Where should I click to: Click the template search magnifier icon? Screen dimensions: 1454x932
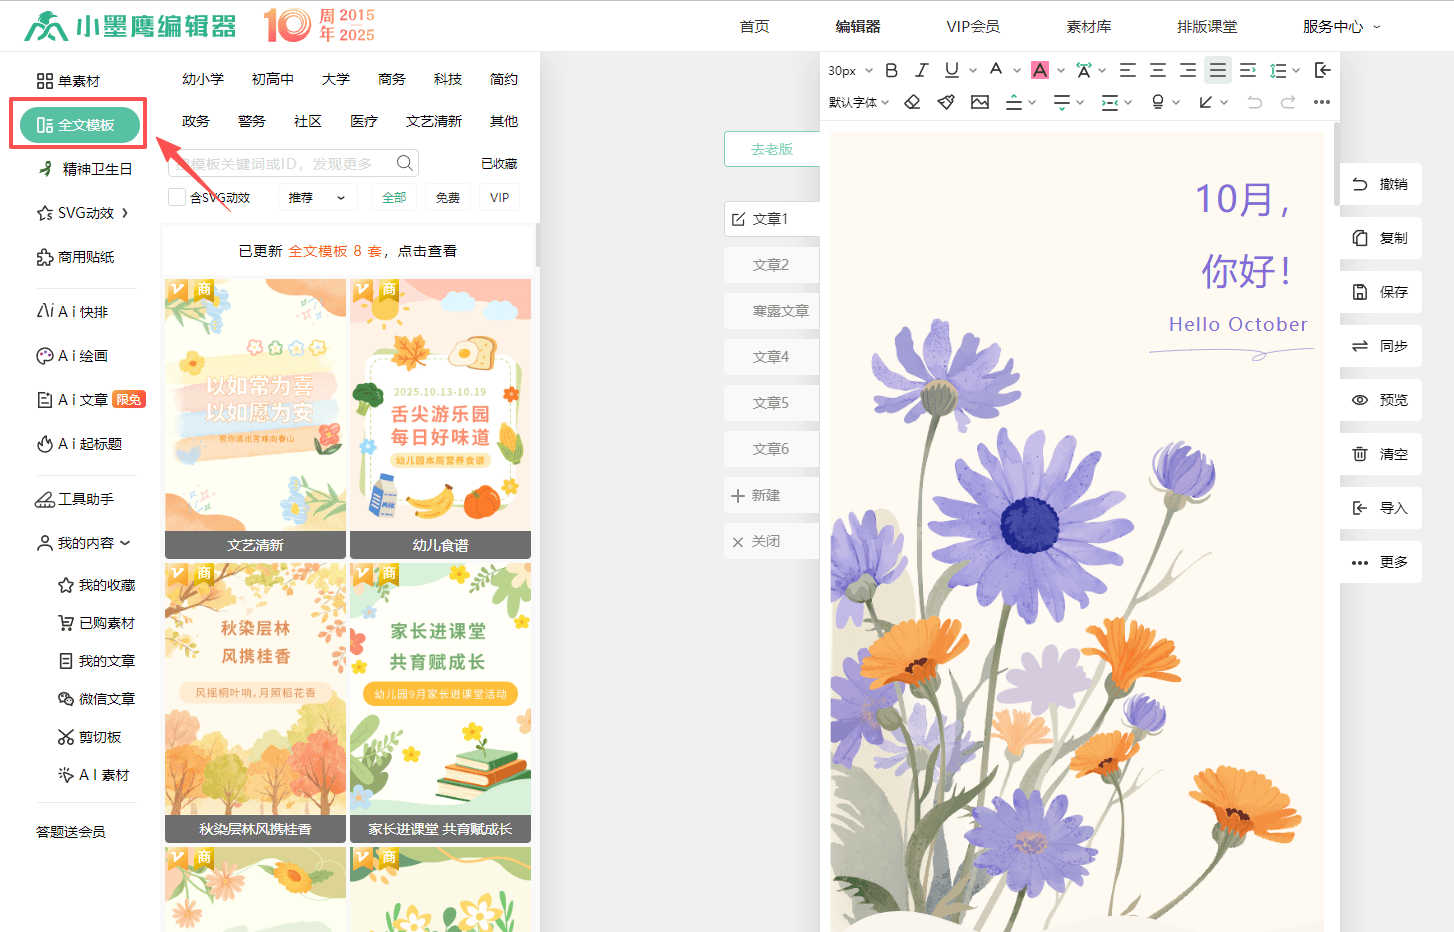[405, 163]
